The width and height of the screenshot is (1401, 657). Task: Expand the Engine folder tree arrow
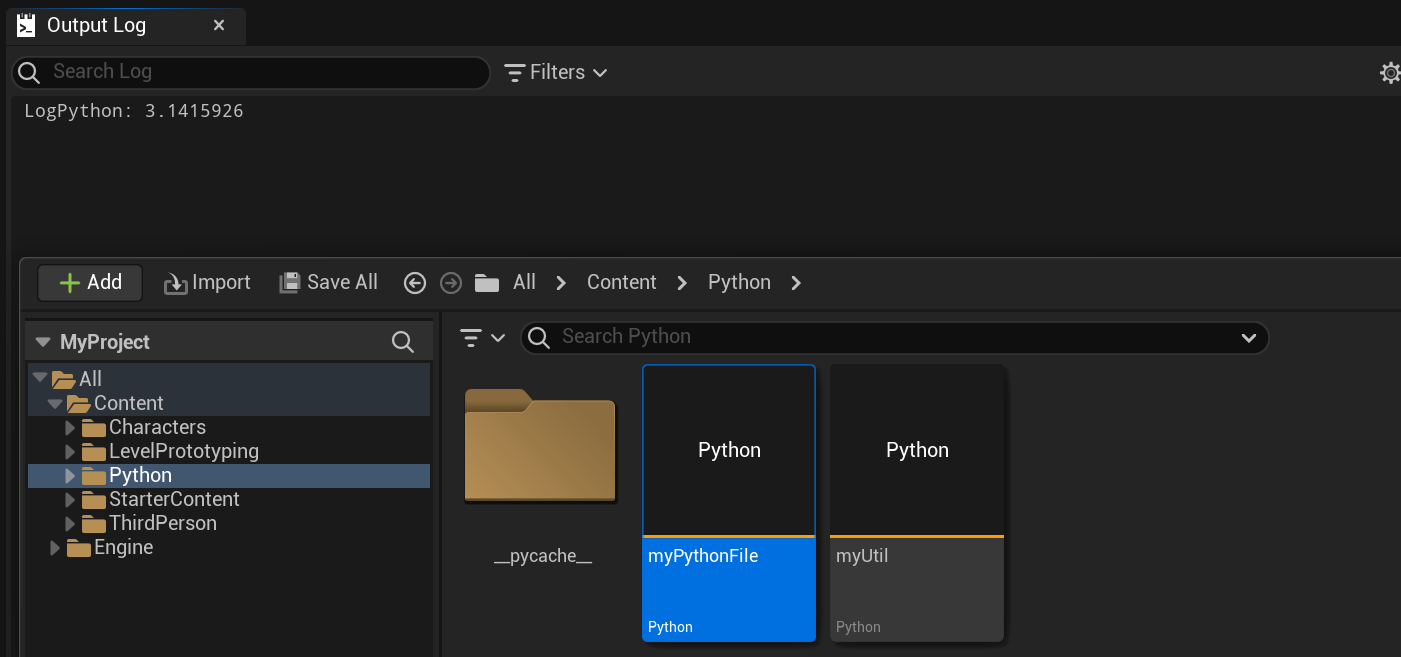click(54, 547)
